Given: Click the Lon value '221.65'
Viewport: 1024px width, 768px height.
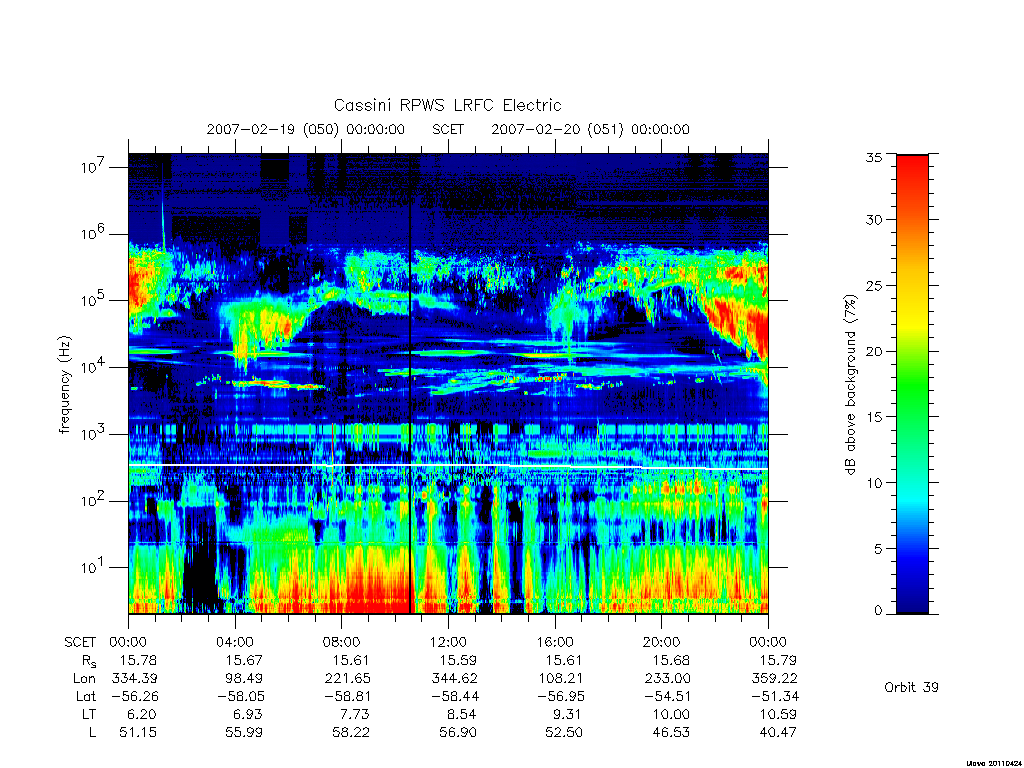Looking at the screenshot, I should pos(347,679).
